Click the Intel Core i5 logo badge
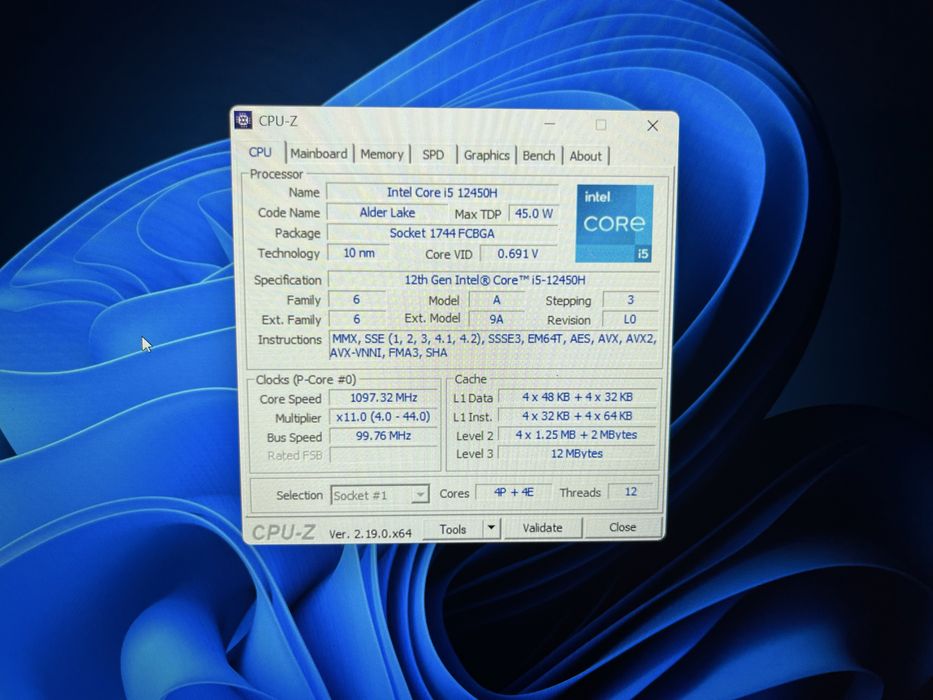The height and width of the screenshot is (700, 933). coord(614,223)
